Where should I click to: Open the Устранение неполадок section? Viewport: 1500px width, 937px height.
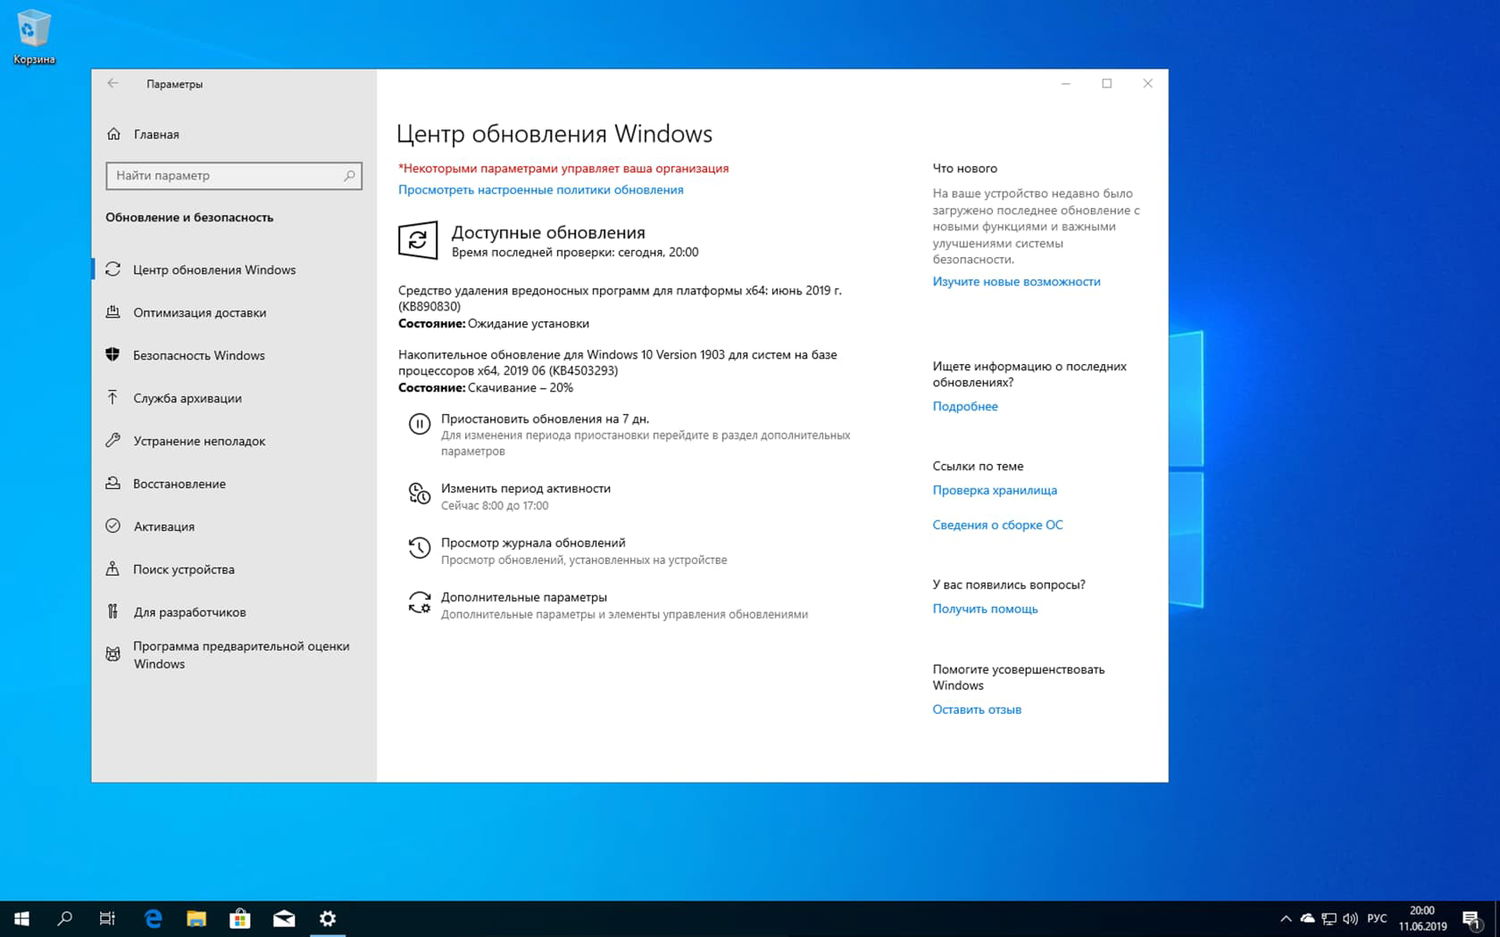(199, 440)
